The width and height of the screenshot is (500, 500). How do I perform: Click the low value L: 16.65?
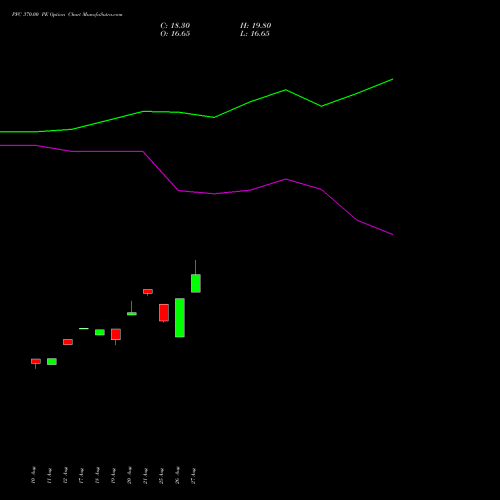pos(255,34)
